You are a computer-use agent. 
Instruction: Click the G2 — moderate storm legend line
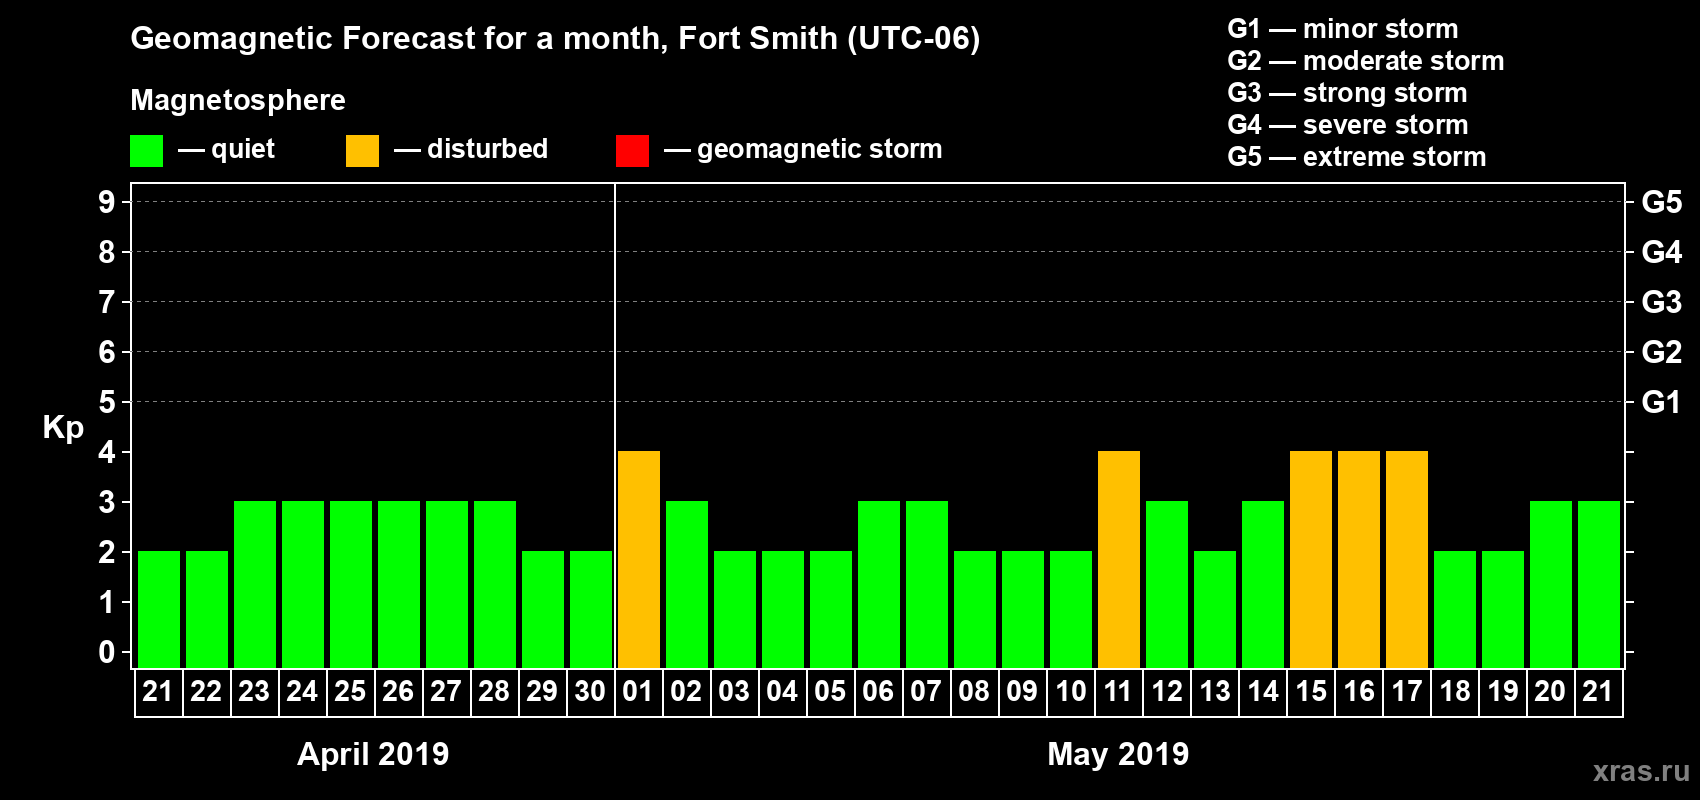(x=1366, y=61)
